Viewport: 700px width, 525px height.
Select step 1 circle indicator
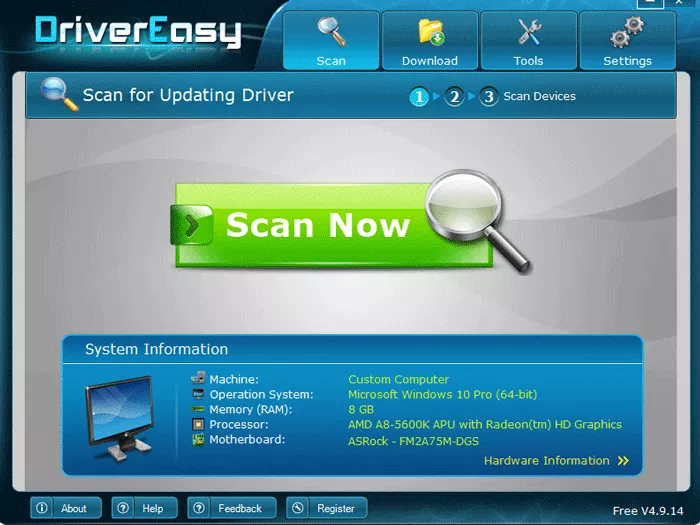click(419, 96)
